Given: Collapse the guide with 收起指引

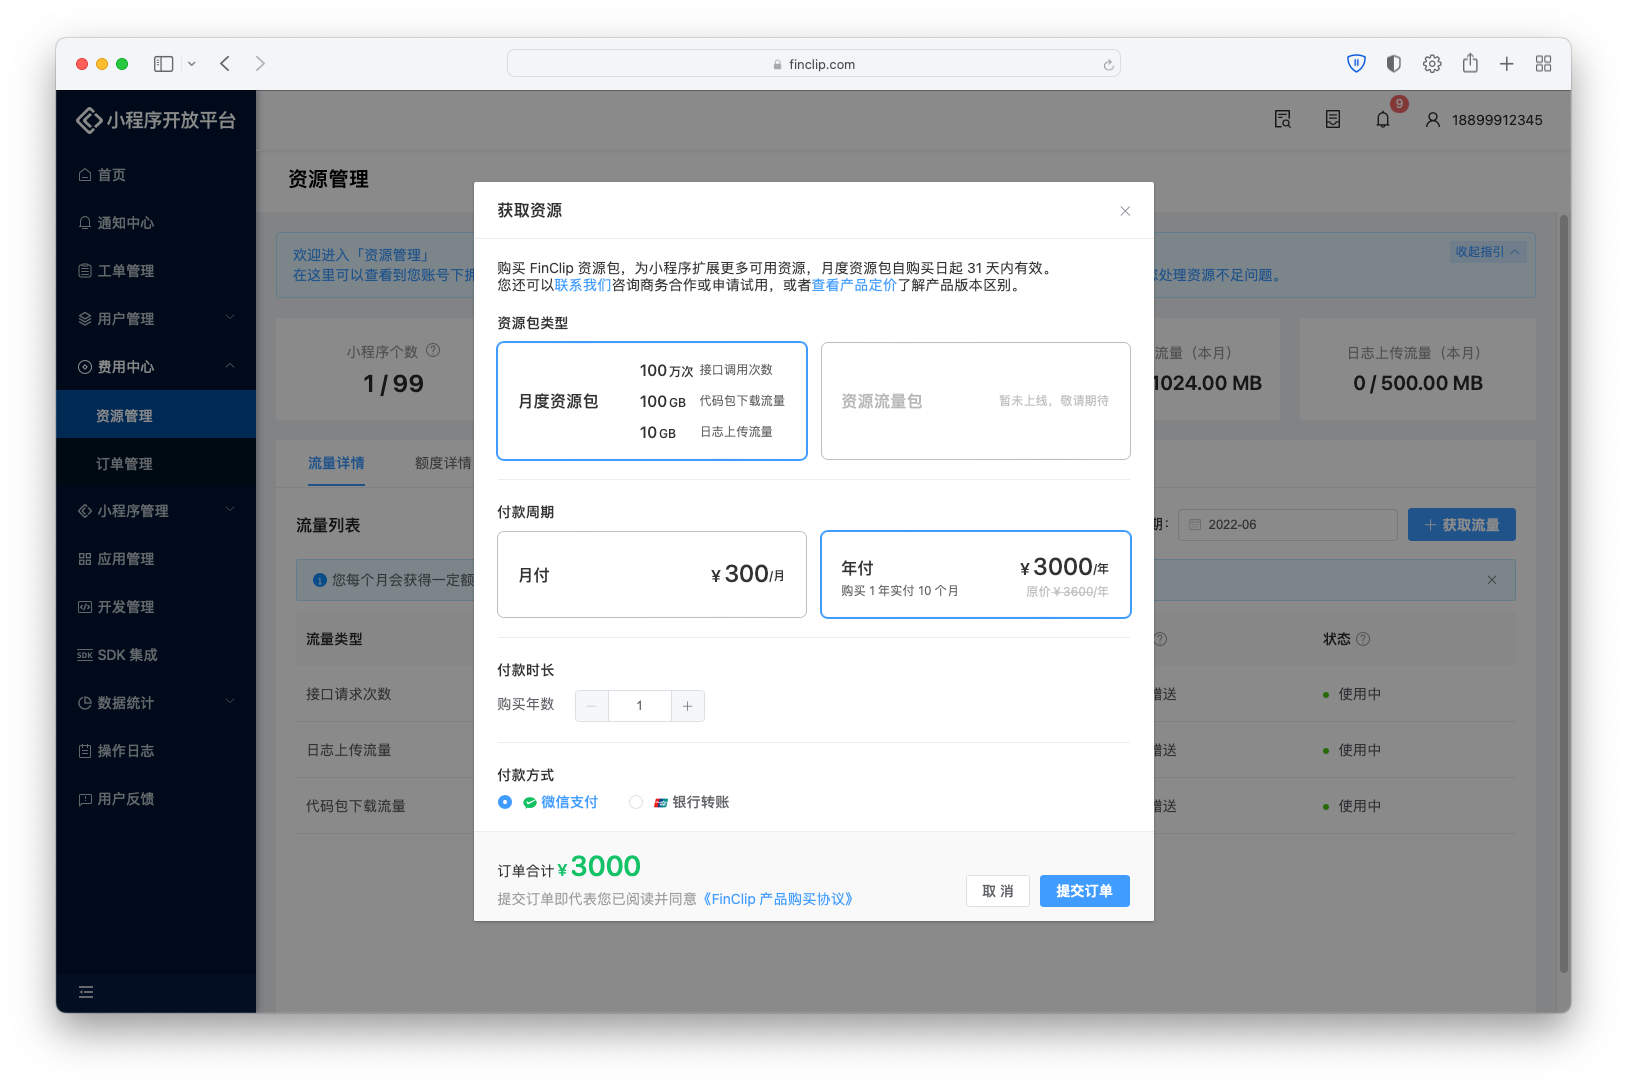Looking at the screenshot, I should [x=1487, y=252].
